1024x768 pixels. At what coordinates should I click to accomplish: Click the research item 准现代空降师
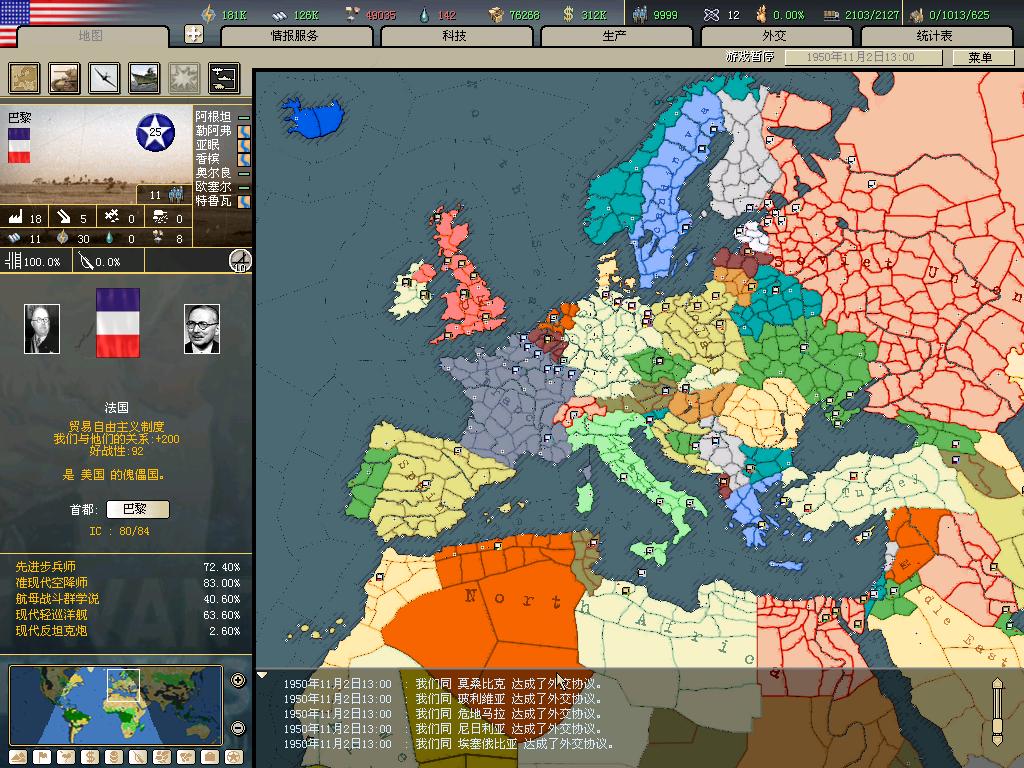click(52, 583)
